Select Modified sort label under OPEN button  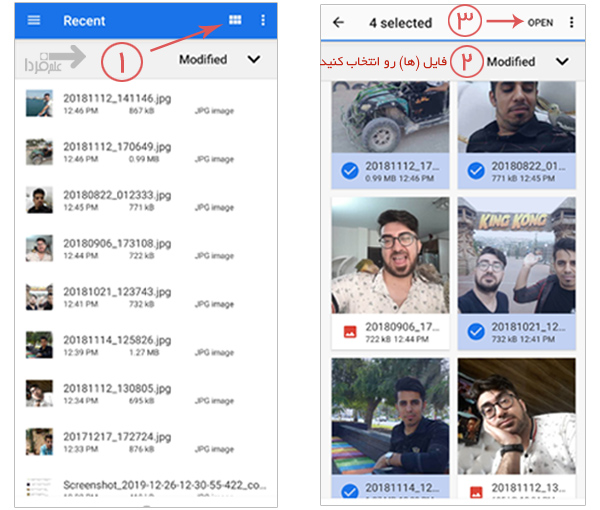pyautogui.click(x=511, y=62)
